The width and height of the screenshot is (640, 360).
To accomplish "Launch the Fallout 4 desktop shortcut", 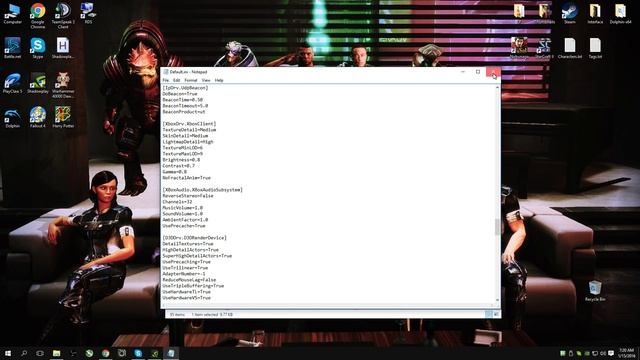I will 38,118.
